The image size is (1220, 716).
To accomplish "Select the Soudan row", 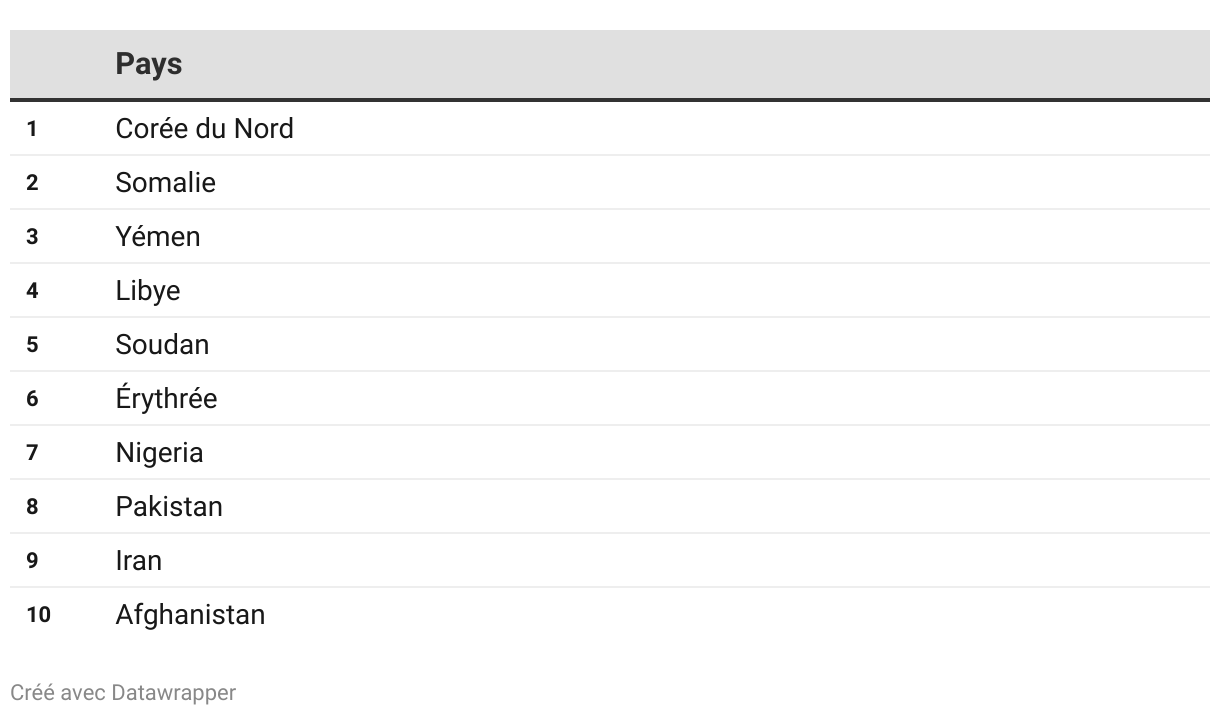I will (x=610, y=344).
